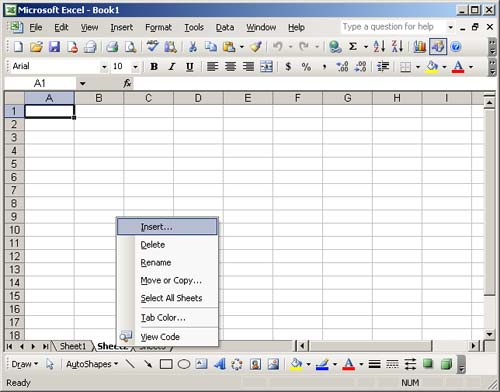Toggle Bold formatting

[154, 67]
